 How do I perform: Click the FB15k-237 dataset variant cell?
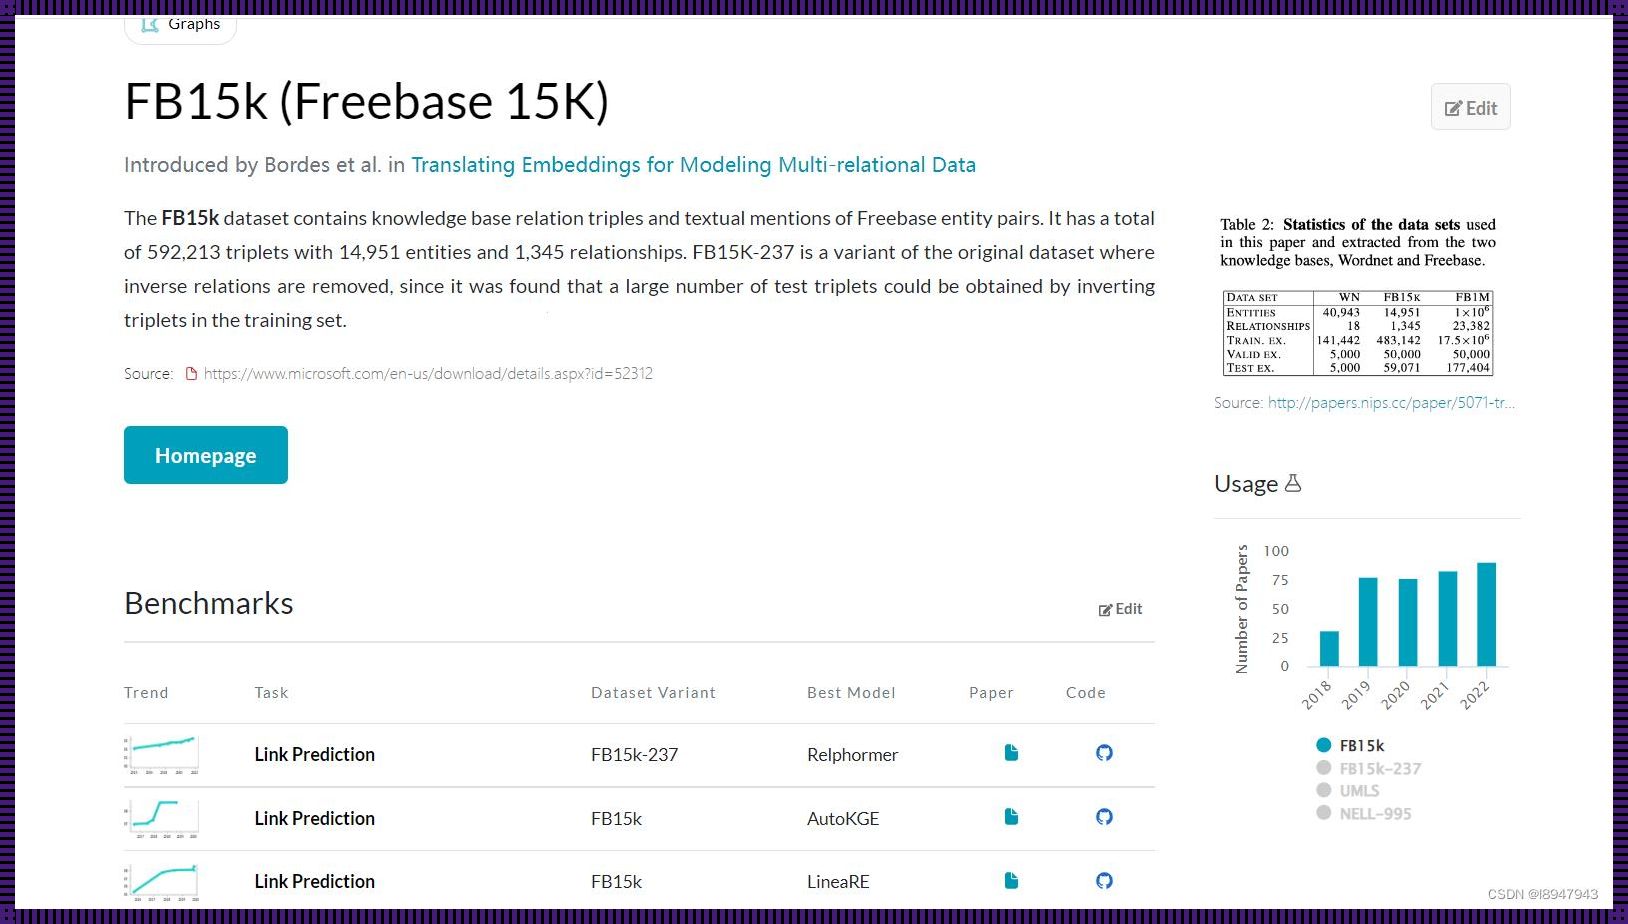click(x=634, y=755)
